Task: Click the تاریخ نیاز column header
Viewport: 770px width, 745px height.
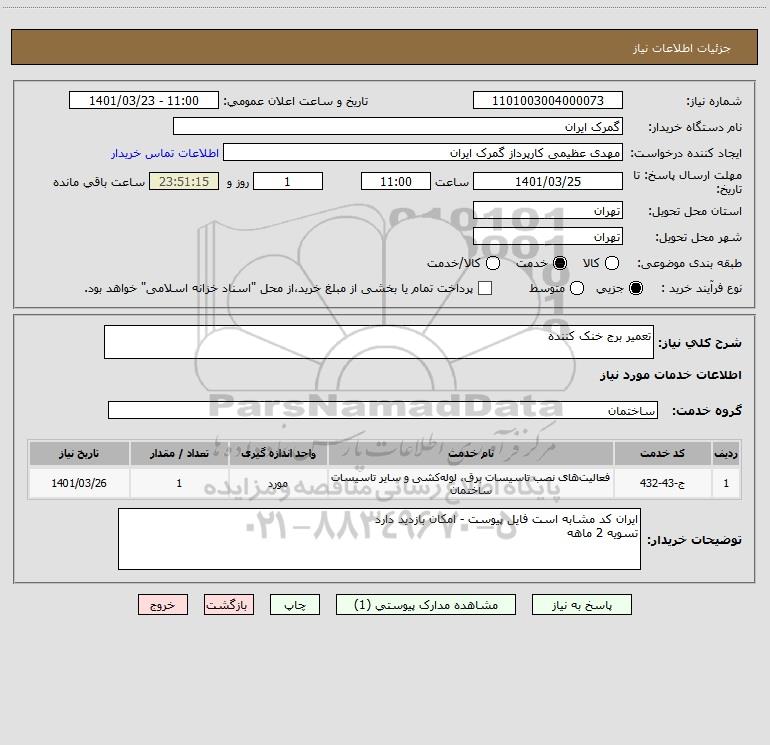Action: pos(79,453)
